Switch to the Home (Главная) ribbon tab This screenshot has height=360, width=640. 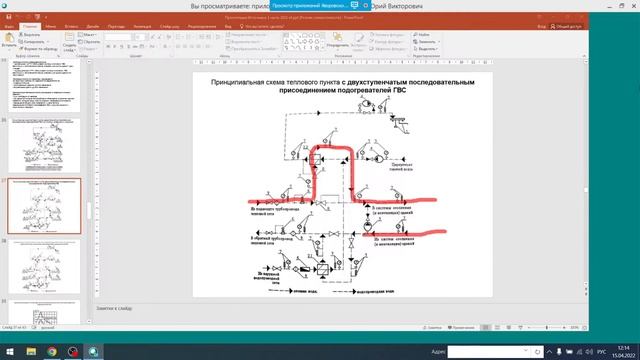click(30, 27)
